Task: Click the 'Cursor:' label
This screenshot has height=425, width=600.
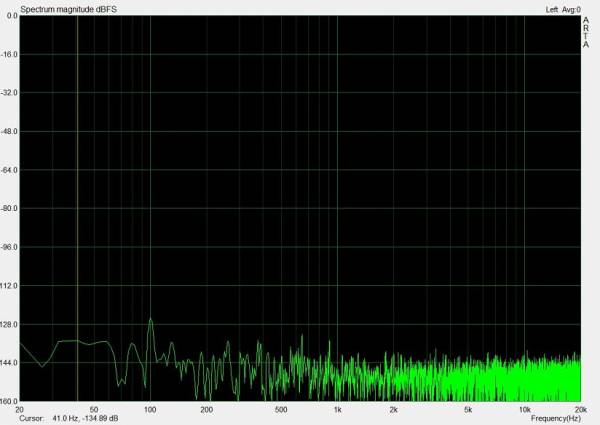Action: 31,418
